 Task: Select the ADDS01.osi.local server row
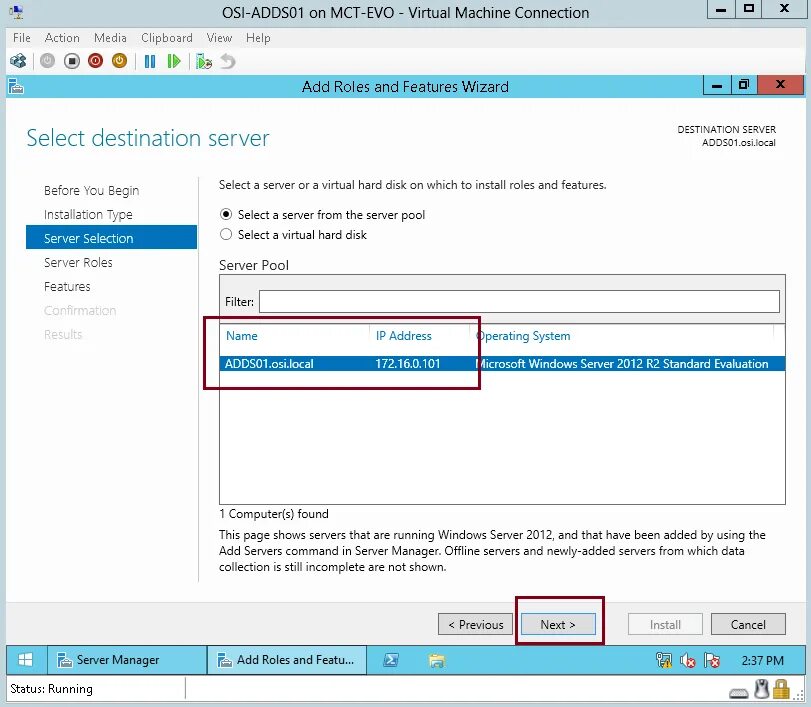pos(502,363)
